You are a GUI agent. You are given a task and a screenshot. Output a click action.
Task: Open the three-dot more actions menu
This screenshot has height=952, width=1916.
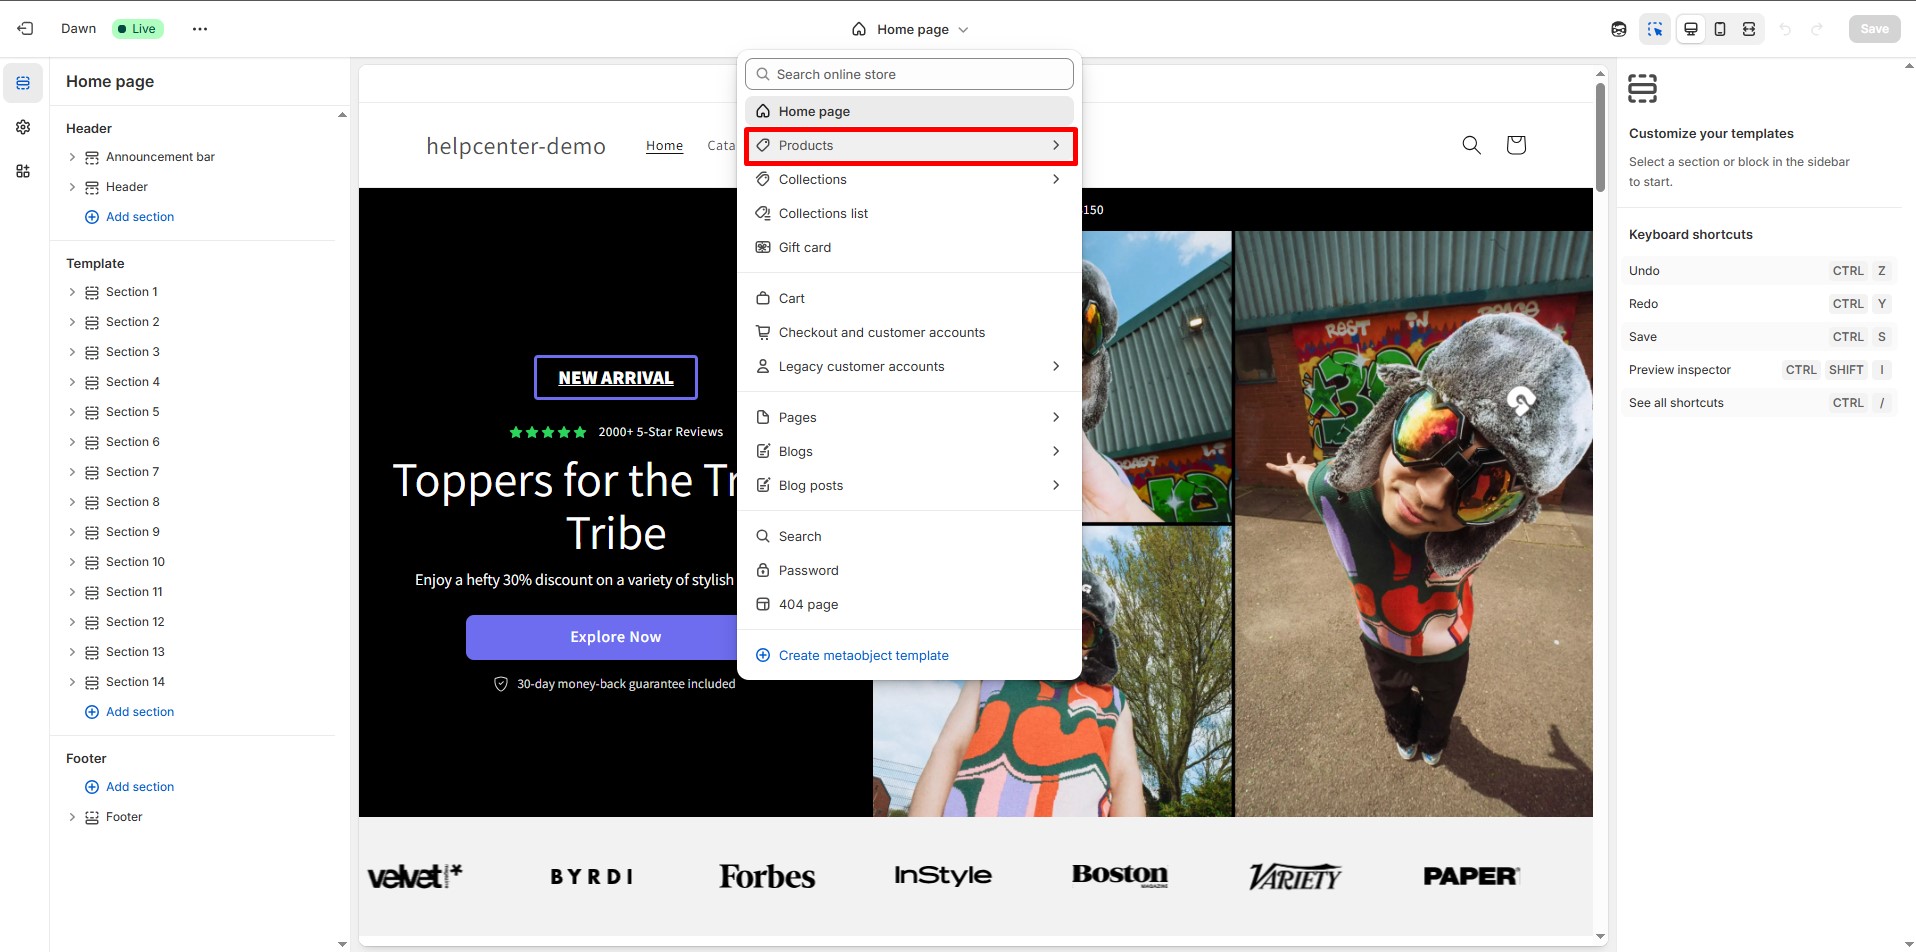200,29
